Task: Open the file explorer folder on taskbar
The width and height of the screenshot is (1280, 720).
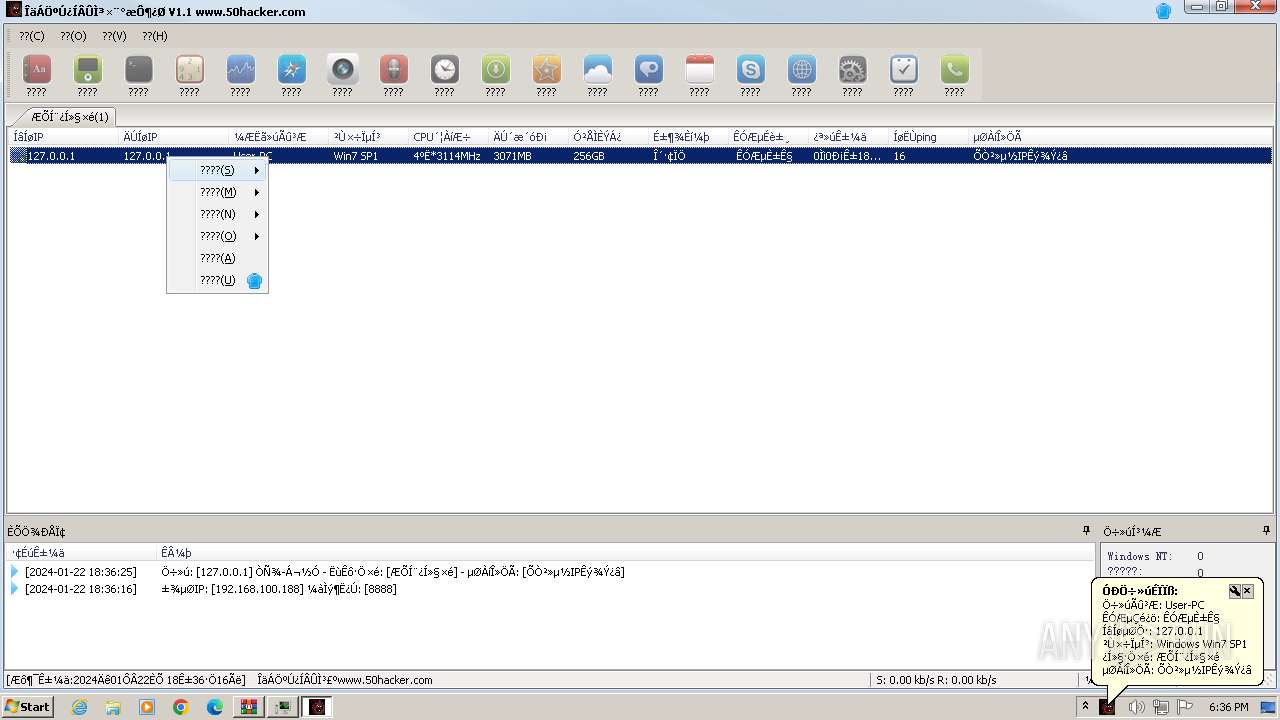Action: 113,707
